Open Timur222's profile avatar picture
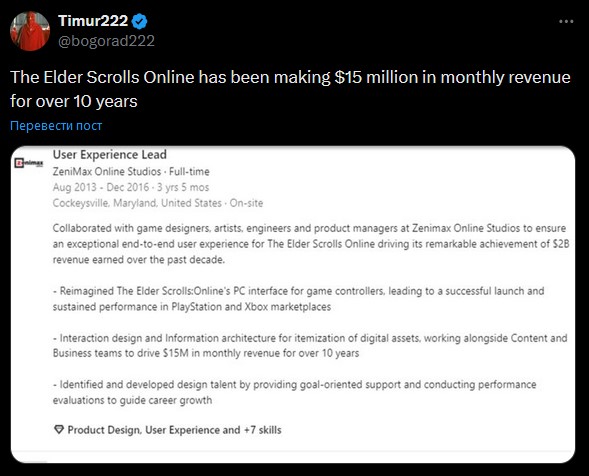The height and width of the screenshot is (476, 589). coord(30,31)
